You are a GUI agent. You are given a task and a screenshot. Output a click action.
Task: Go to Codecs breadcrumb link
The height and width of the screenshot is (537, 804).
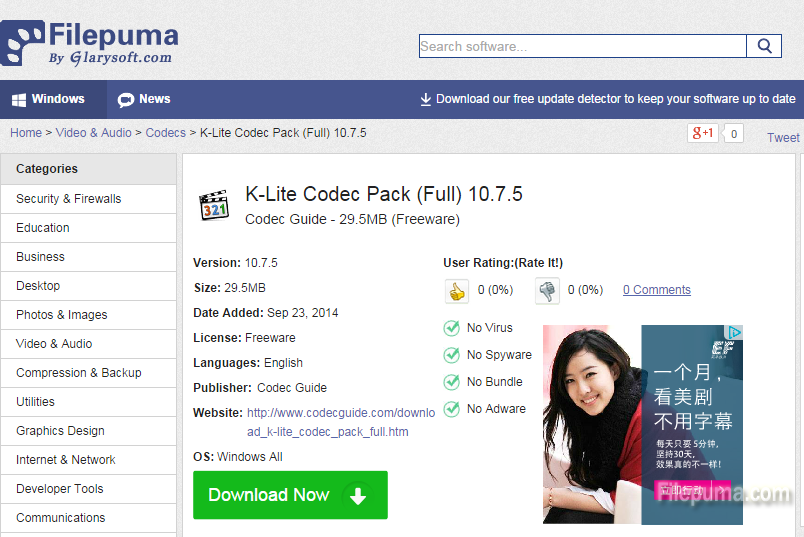coord(165,133)
